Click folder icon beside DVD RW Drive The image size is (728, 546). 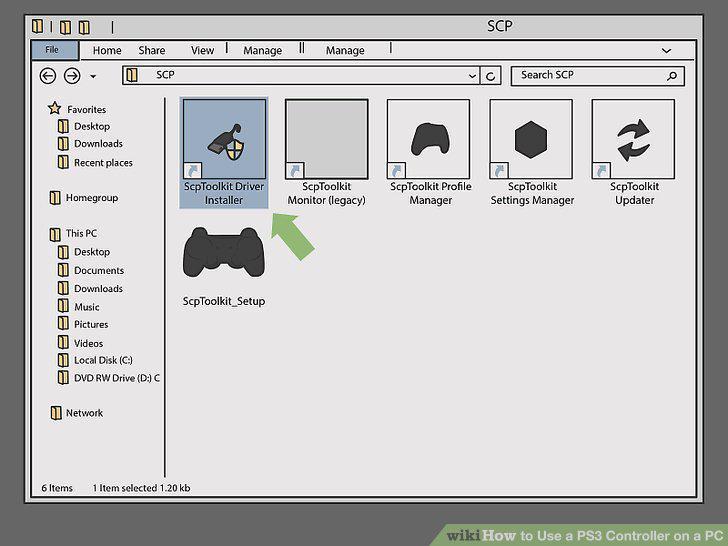(x=63, y=377)
